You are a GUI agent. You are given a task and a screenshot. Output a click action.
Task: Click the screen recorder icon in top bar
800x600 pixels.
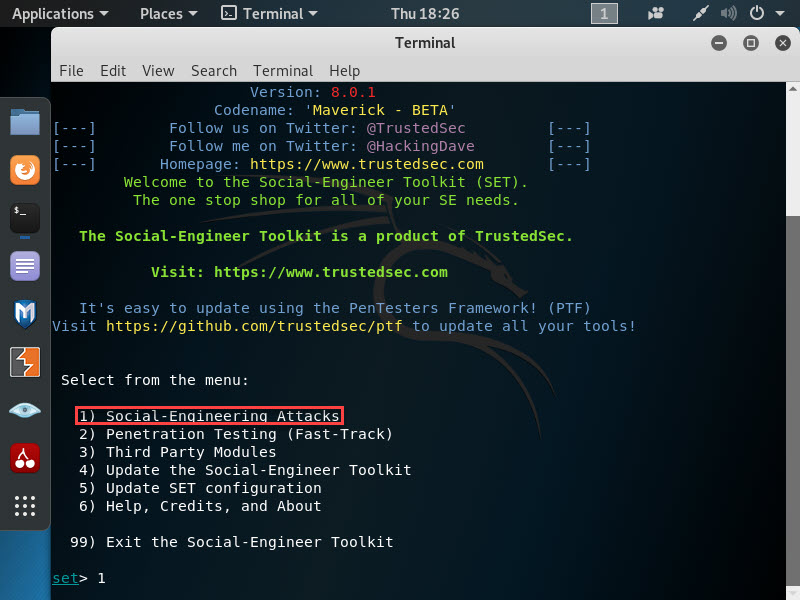(656, 13)
